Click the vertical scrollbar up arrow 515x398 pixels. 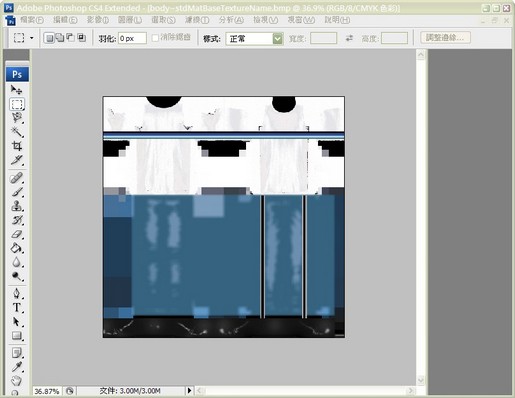pyautogui.click(x=421, y=55)
